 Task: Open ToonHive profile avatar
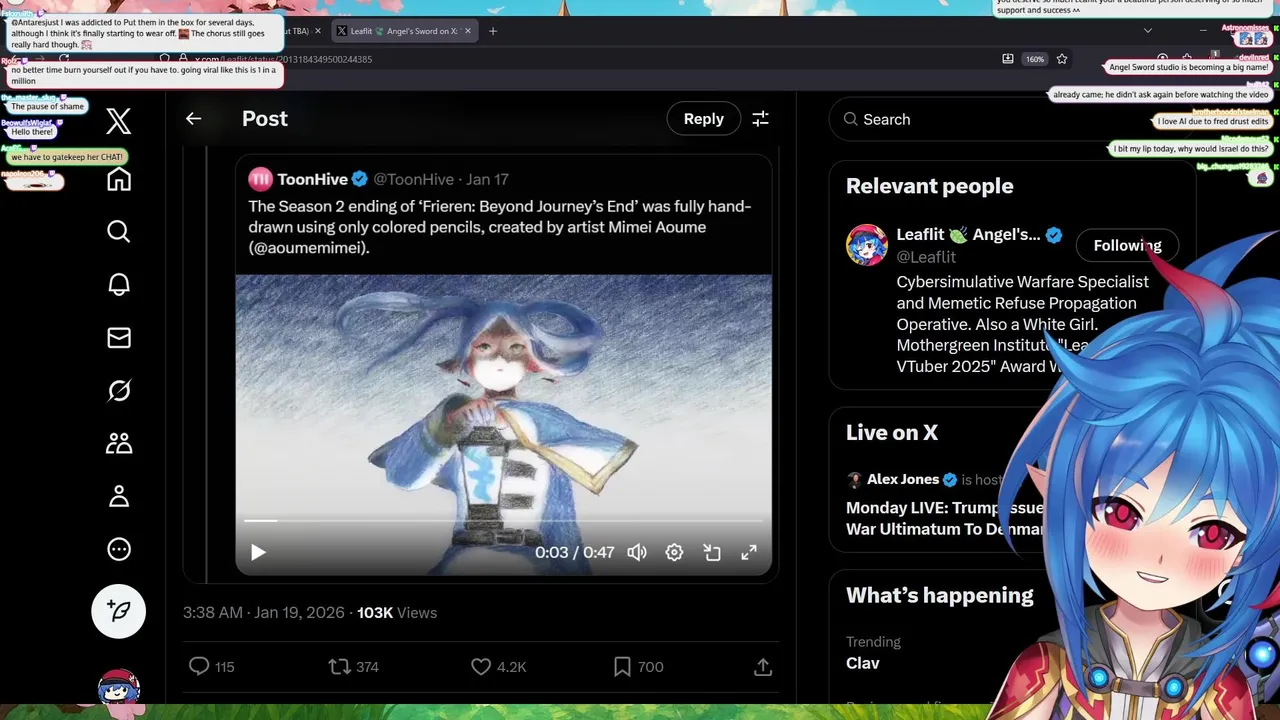tap(260, 179)
